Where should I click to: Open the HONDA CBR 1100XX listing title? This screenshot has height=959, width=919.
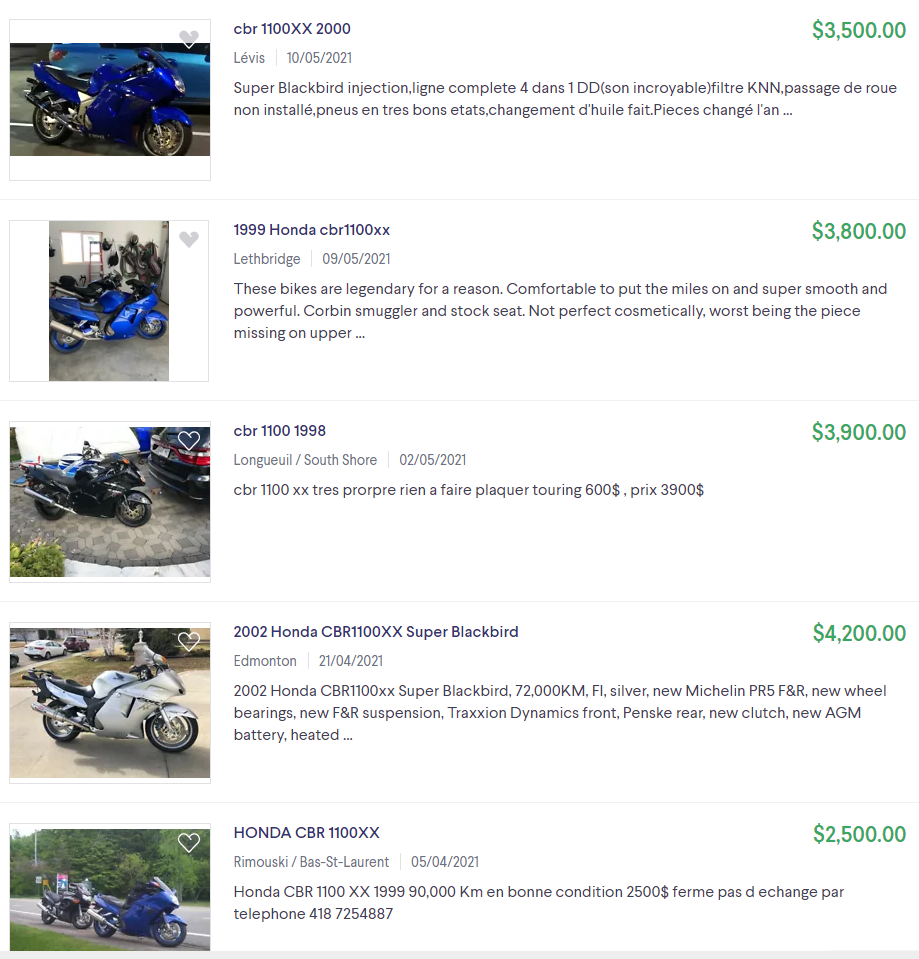pyautogui.click(x=306, y=833)
